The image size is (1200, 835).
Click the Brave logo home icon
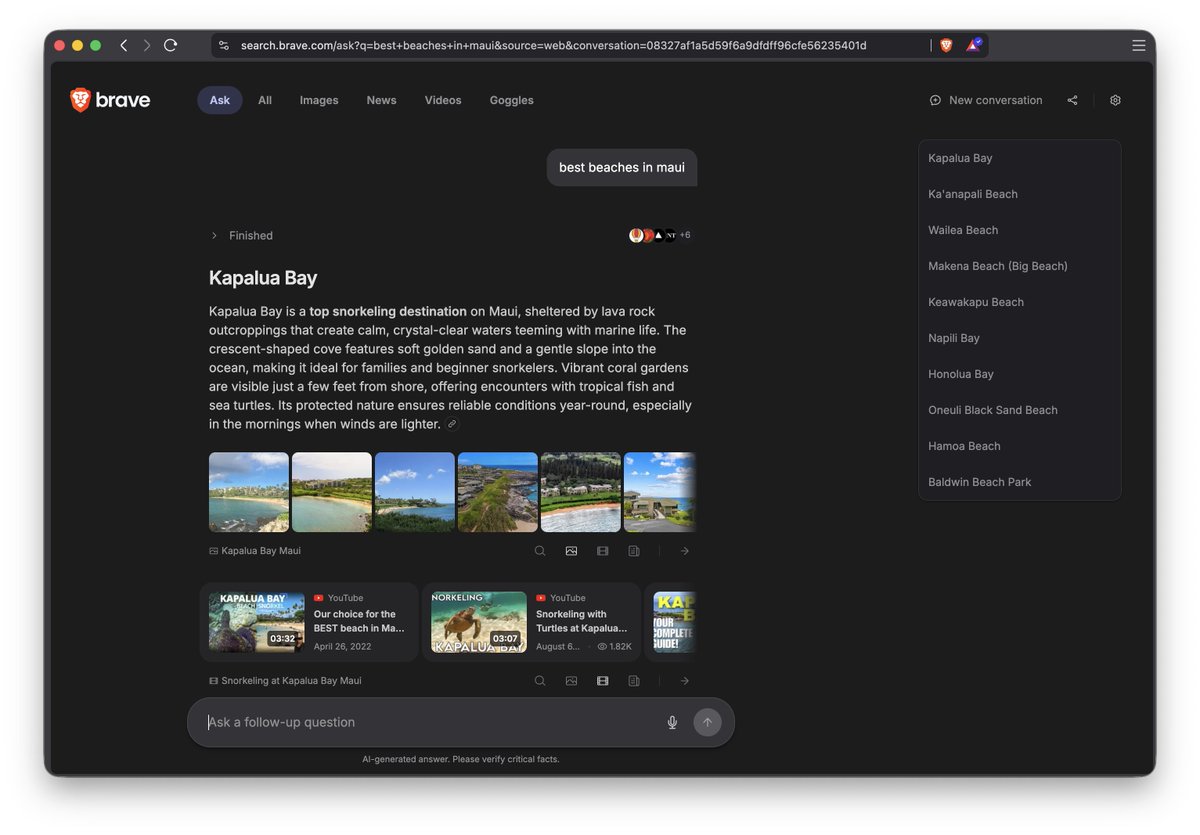click(x=110, y=100)
